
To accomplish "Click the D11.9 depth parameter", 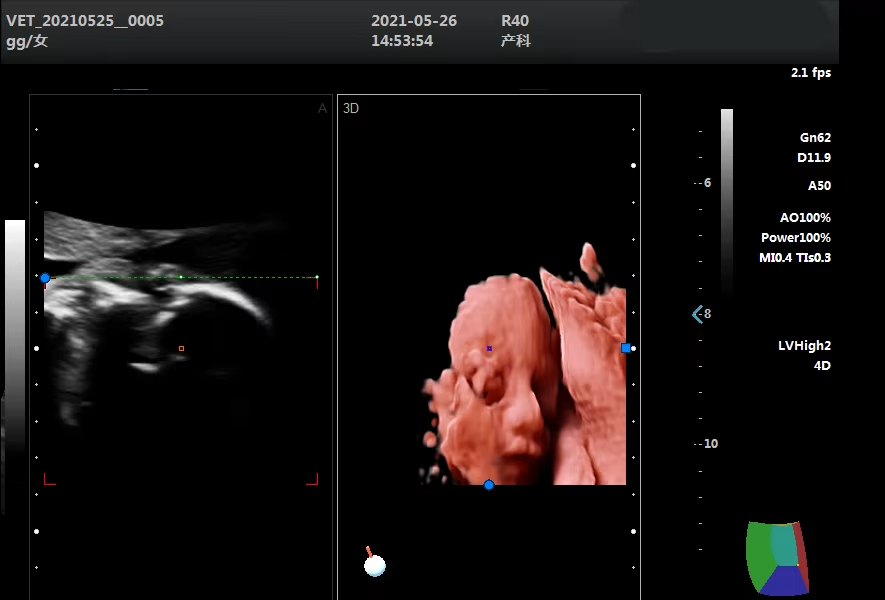I will 813,158.
